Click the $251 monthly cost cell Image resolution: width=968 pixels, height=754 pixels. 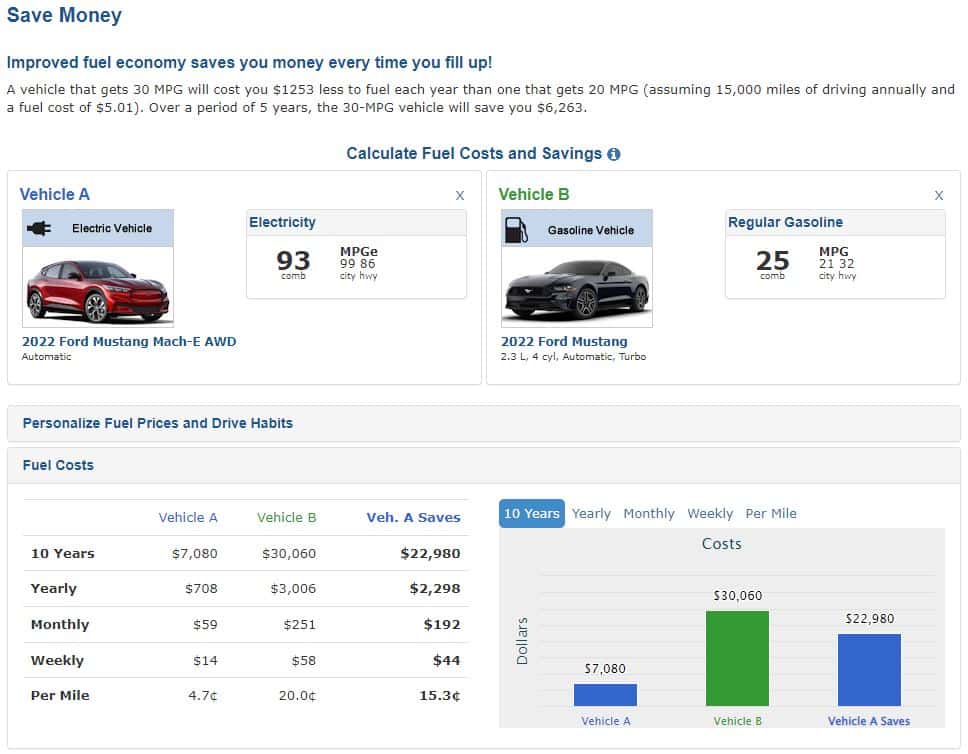[x=299, y=625]
